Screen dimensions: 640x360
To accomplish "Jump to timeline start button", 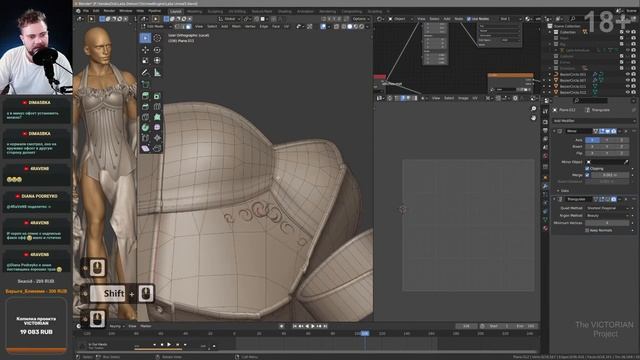I will 295,326.
